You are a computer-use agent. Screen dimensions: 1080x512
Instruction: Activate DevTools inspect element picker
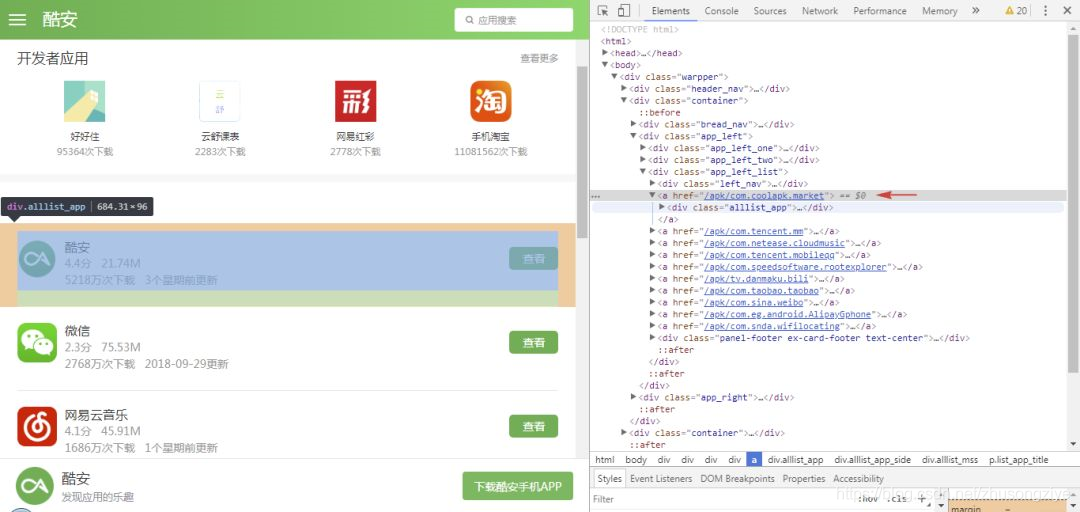[603, 10]
